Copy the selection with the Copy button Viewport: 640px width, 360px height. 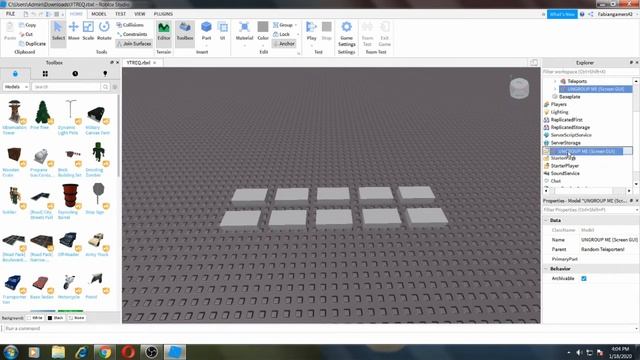point(28,25)
